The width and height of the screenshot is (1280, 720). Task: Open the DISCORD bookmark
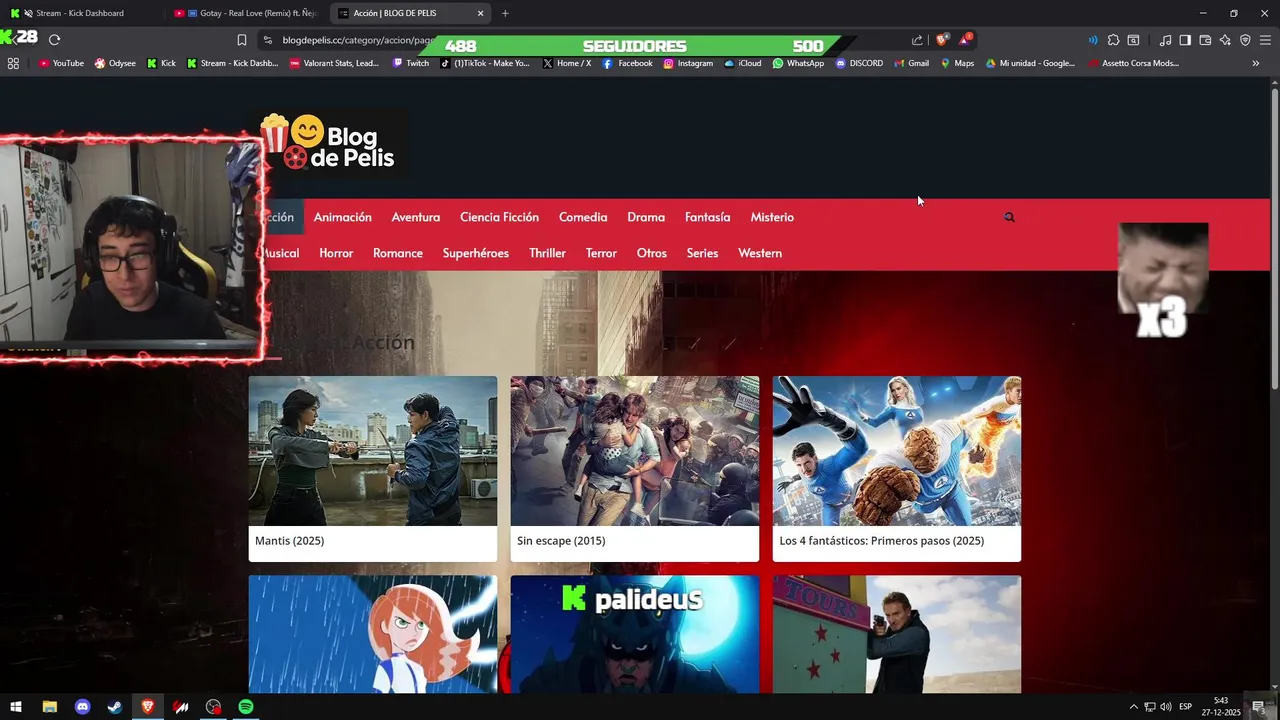tap(859, 63)
